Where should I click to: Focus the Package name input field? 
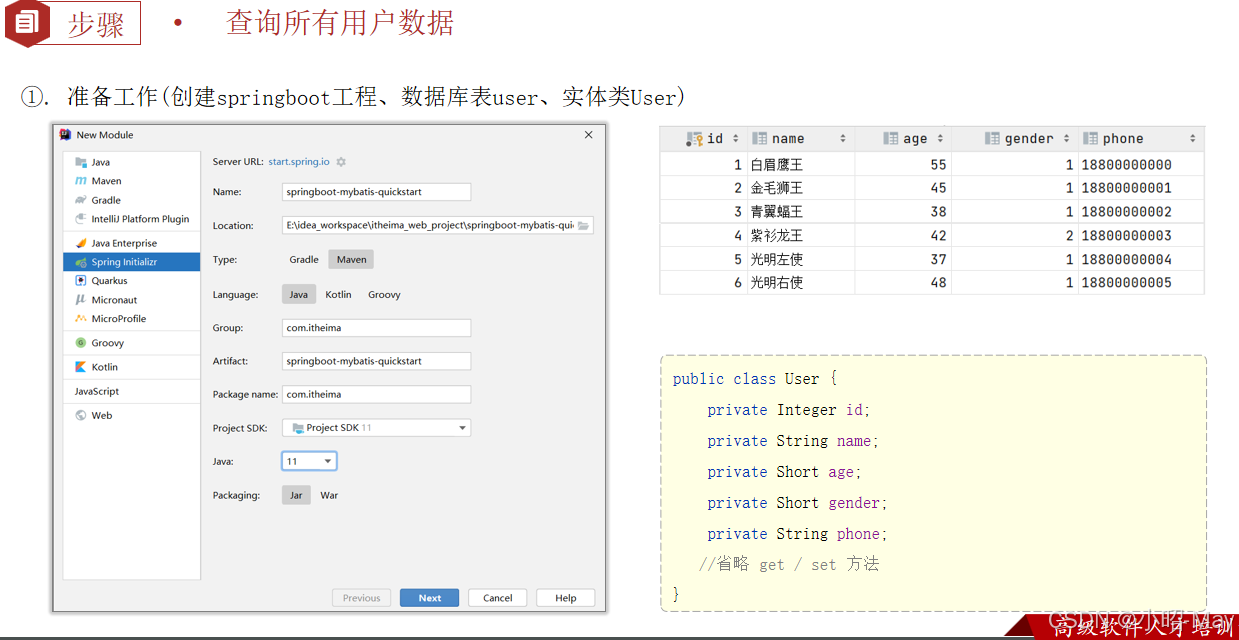(376, 395)
